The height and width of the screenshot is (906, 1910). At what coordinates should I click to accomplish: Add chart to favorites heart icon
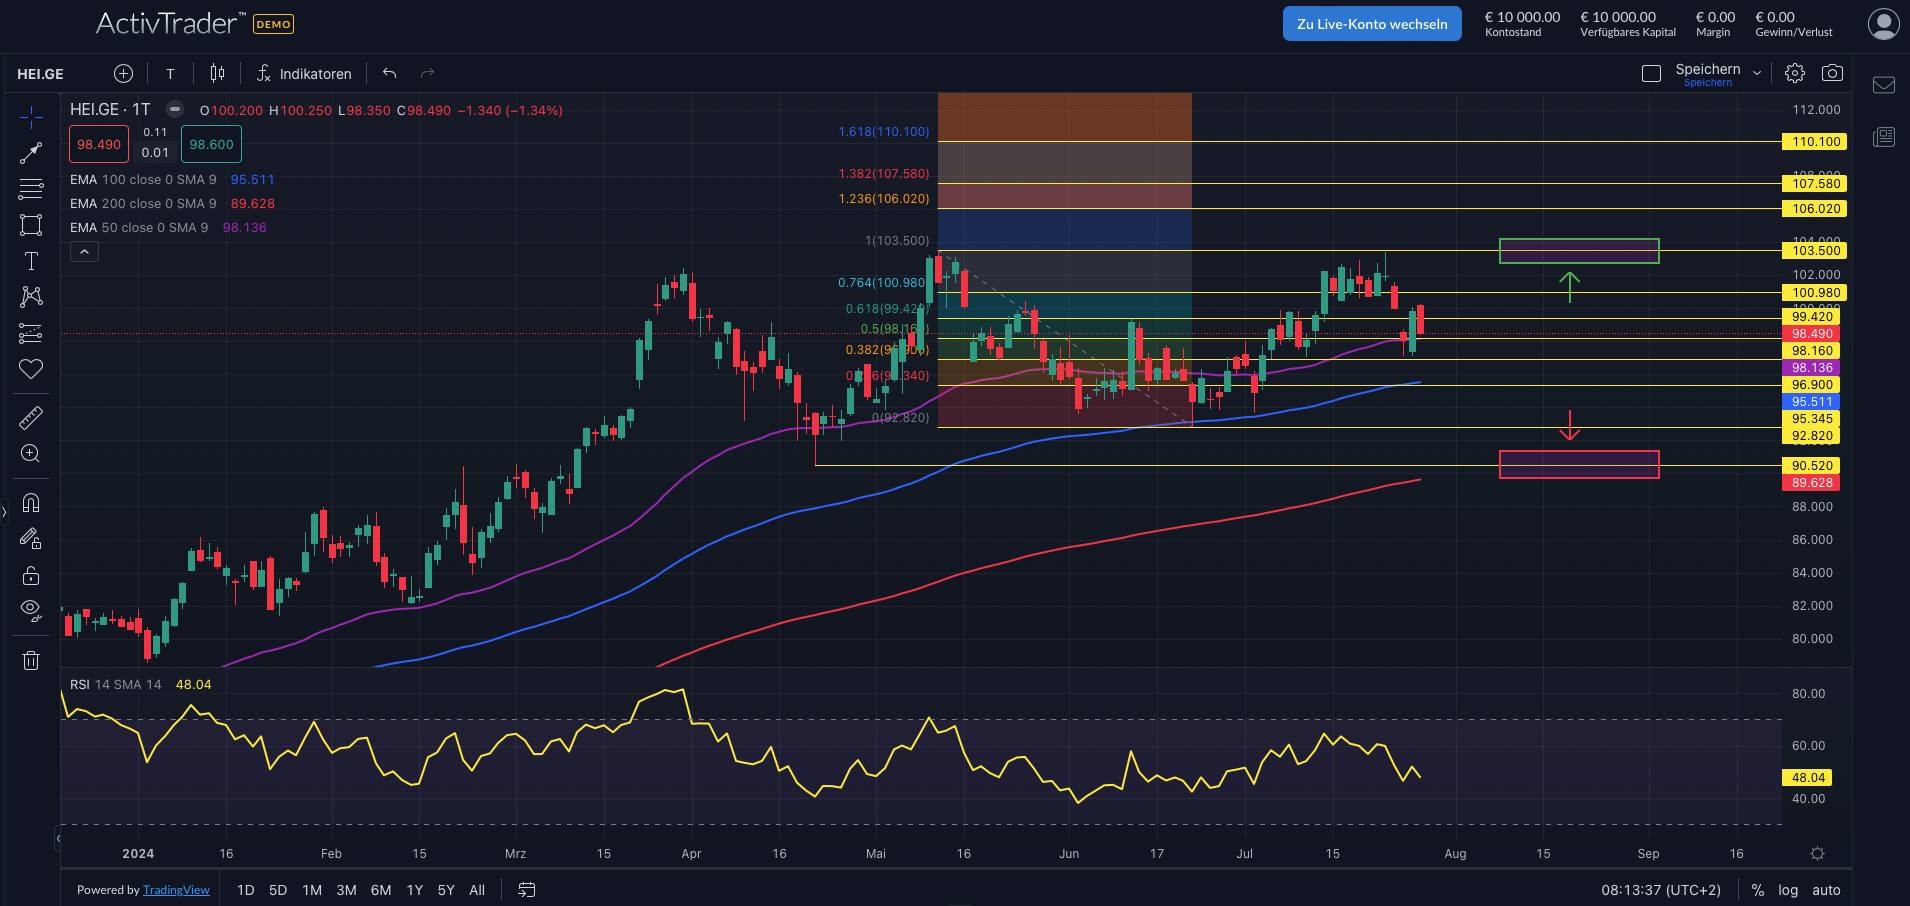[31, 369]
